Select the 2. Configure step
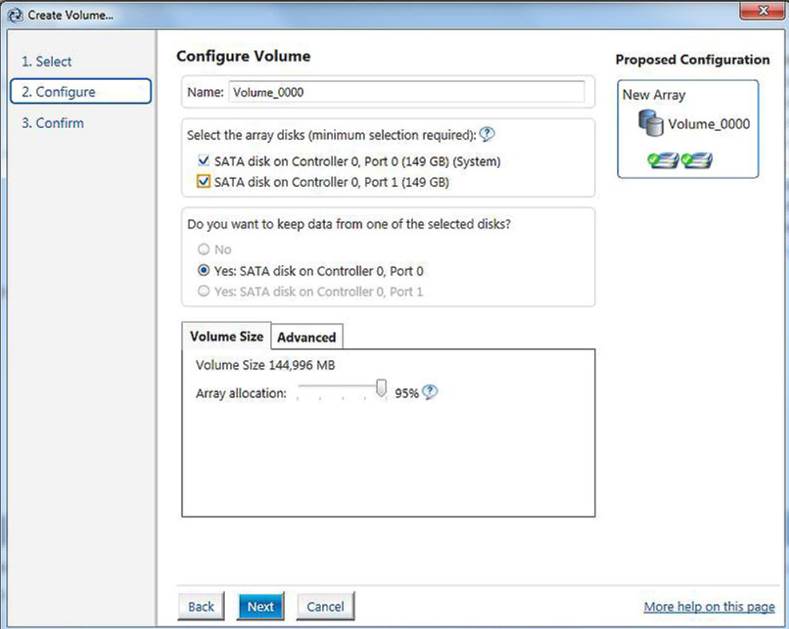The height and width of the screenshot is (629, 789). point(81,92)
